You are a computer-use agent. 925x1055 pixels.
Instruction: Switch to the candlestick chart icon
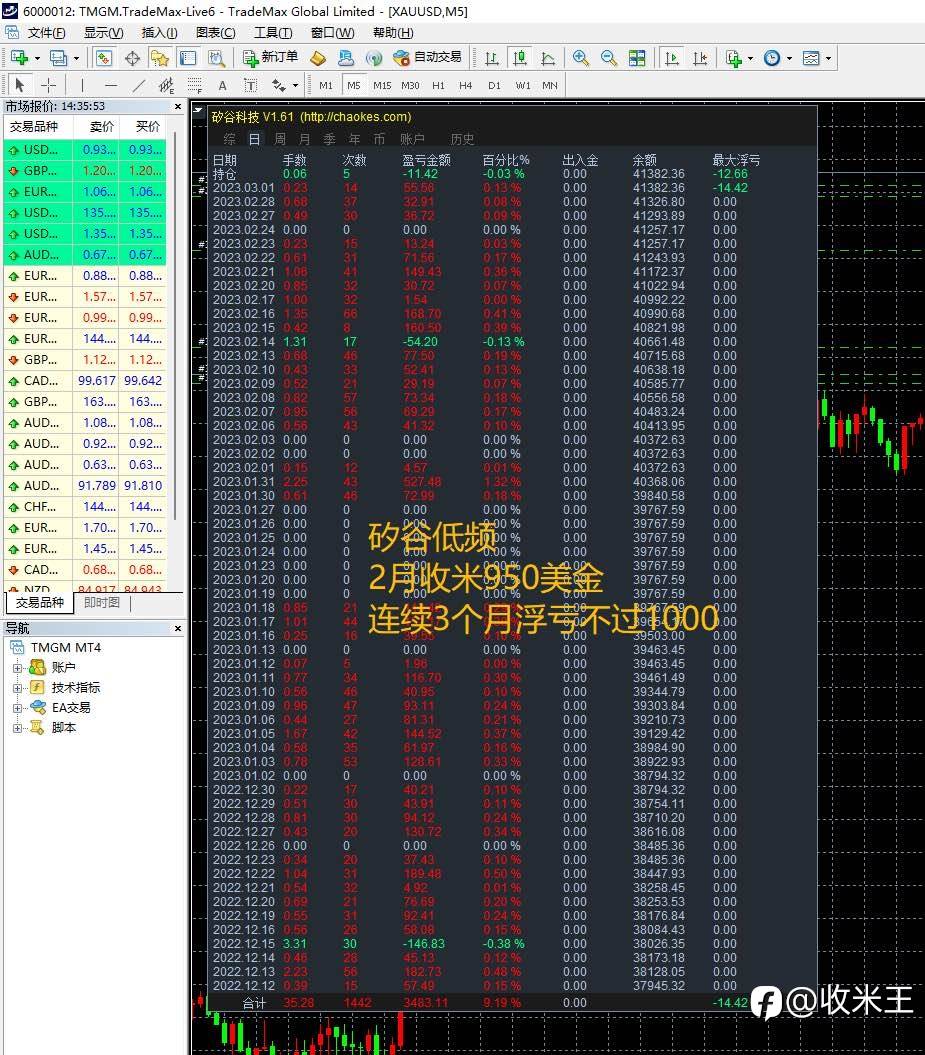tap(520, 58)
